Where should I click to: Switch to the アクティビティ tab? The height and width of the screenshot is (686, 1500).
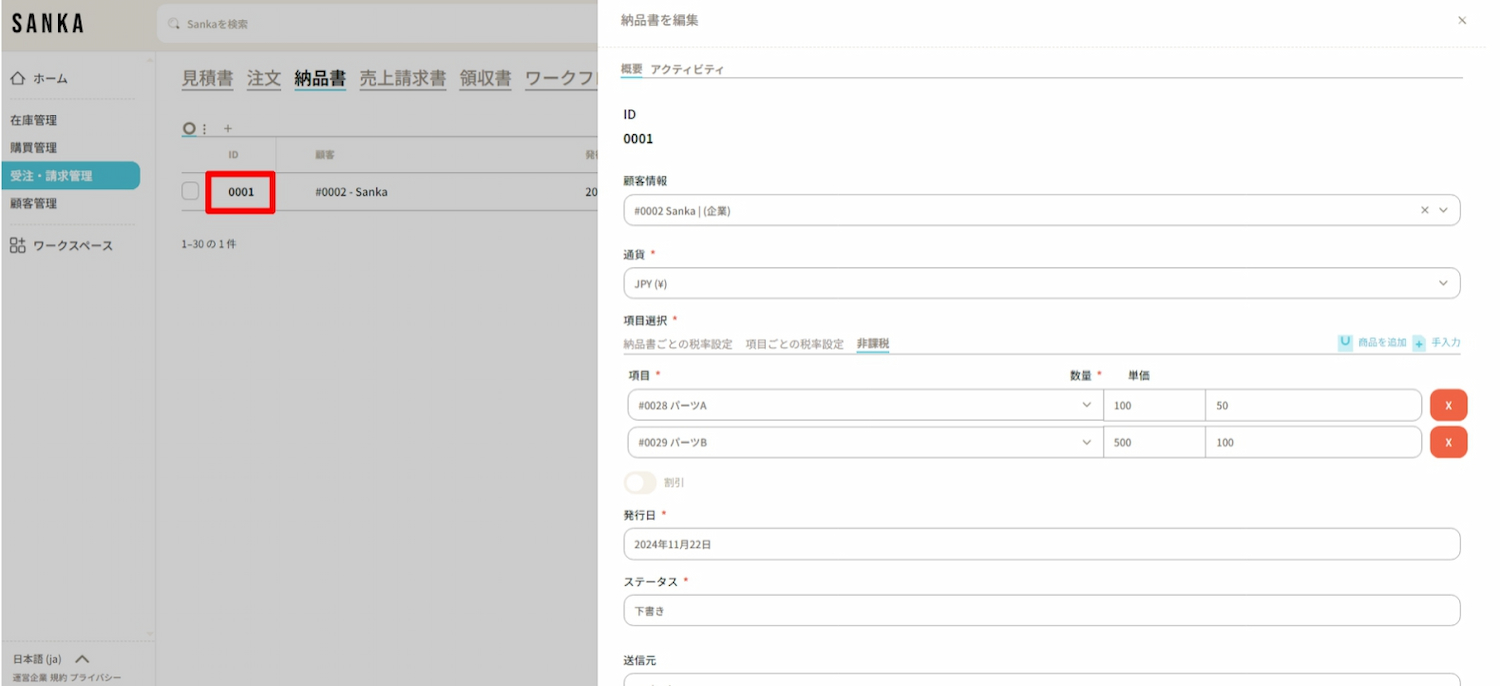[x=687, y=69]
